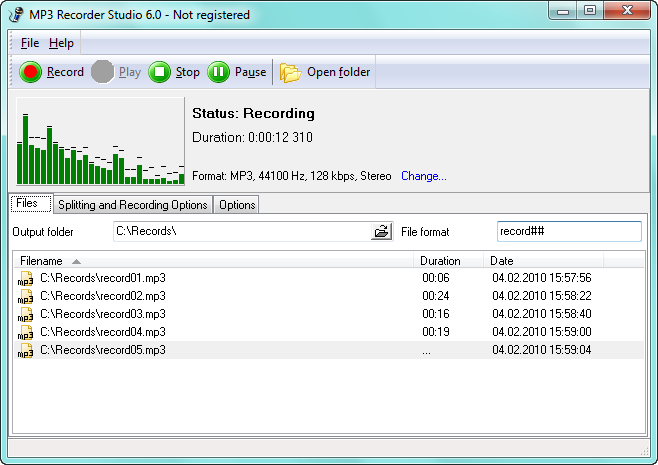658x465 pixels.
Task: Click the mp3 icon of record04.mp3
Action: (x=26, y=333)
